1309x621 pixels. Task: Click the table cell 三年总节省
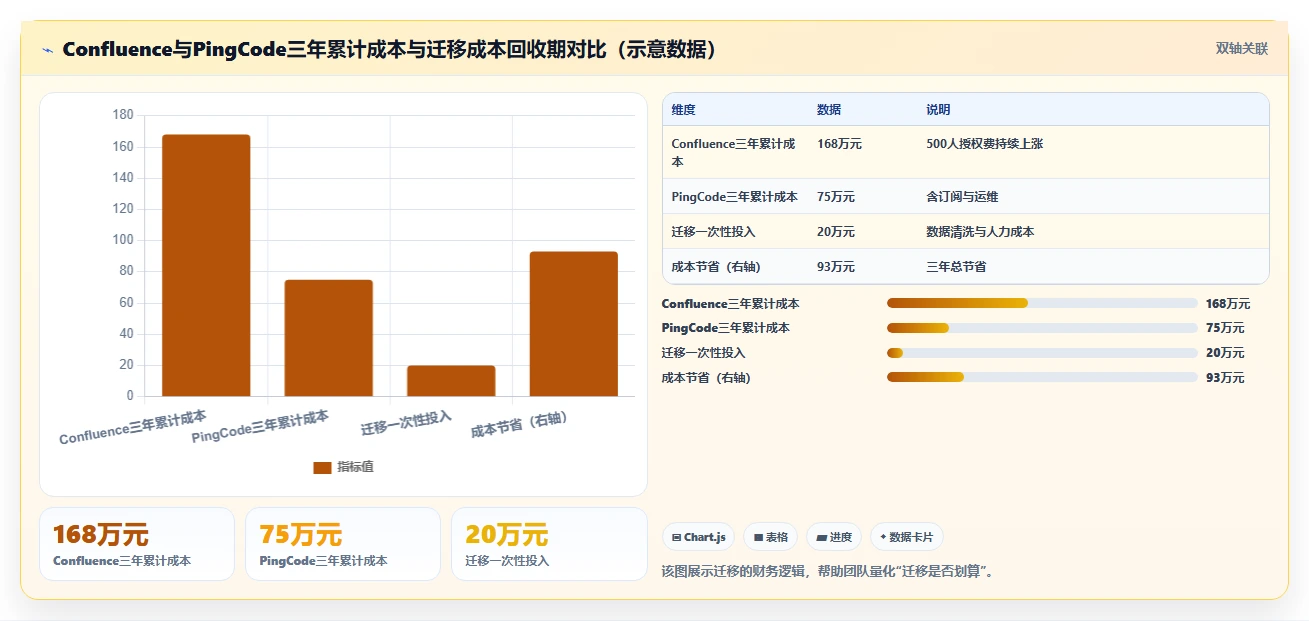pos(1093,267)
